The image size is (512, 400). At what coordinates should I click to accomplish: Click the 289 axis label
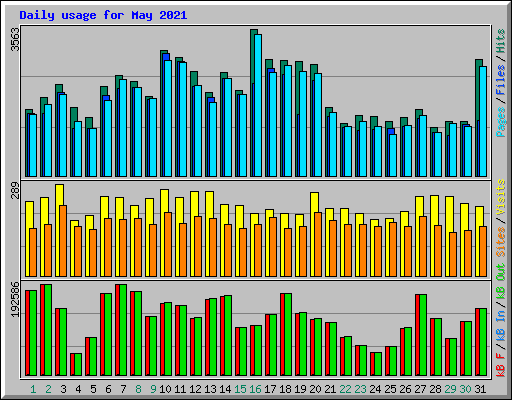point(15,190)
